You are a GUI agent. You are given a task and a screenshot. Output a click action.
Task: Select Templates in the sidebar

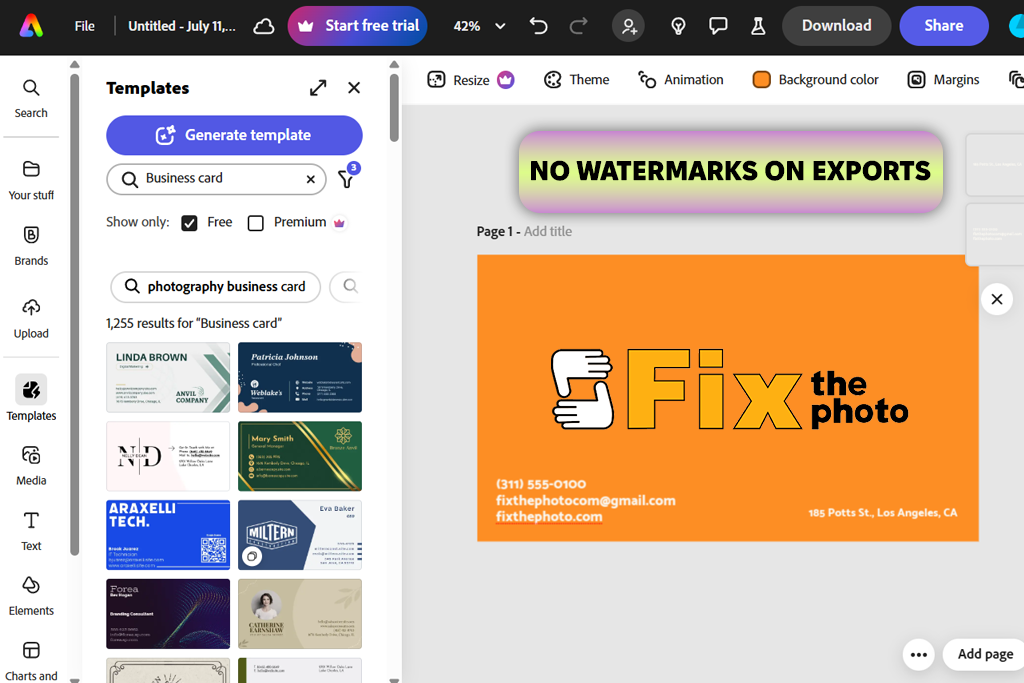31,398
